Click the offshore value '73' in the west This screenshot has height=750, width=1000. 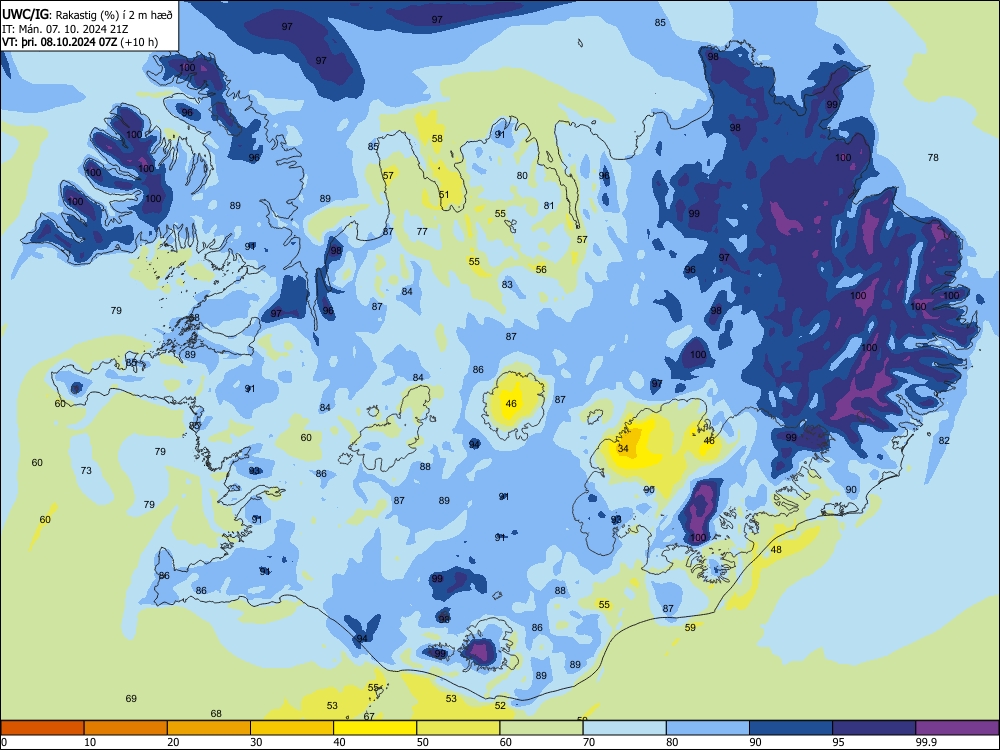(86, 470)
